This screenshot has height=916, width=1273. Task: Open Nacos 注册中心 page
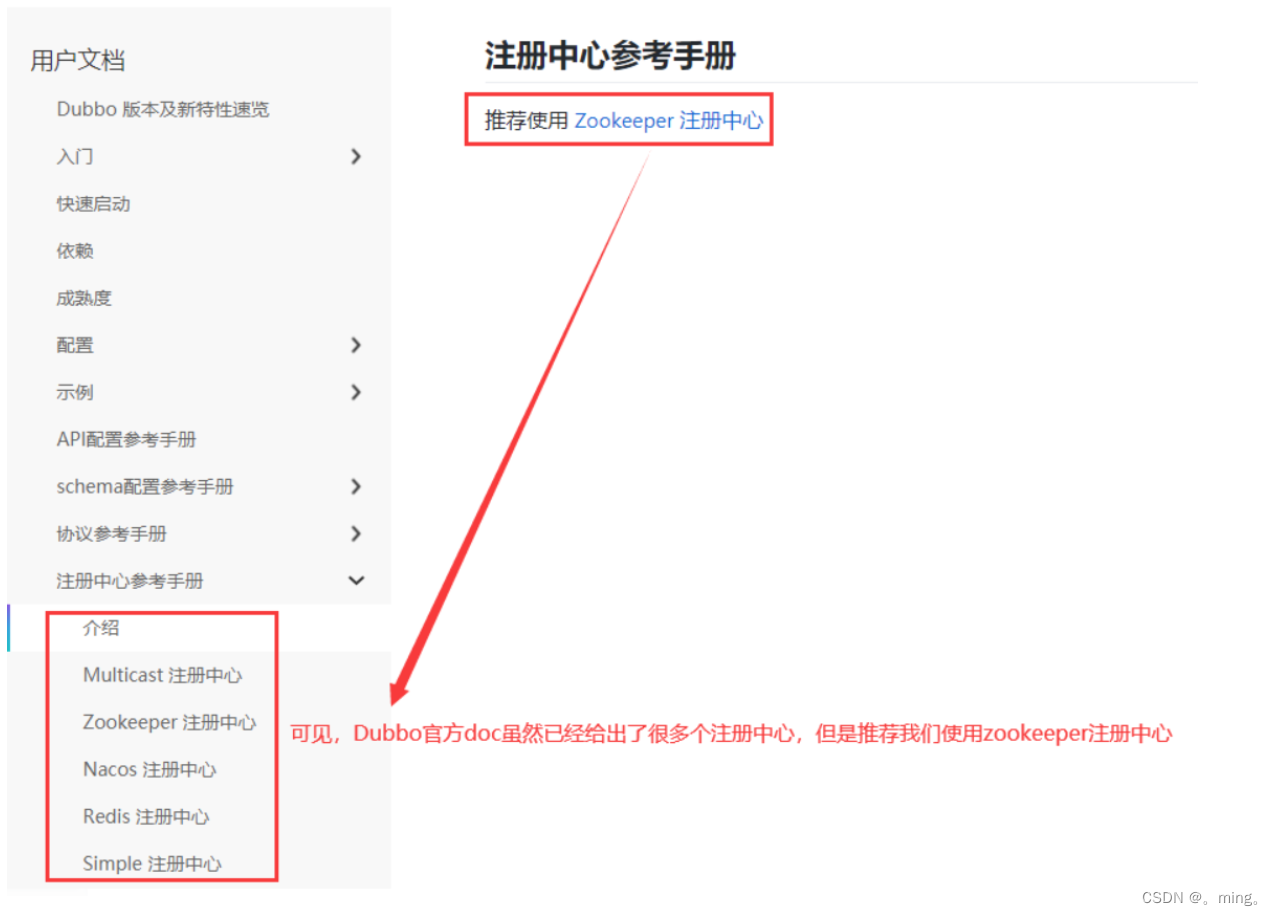(x=149, y=769)
